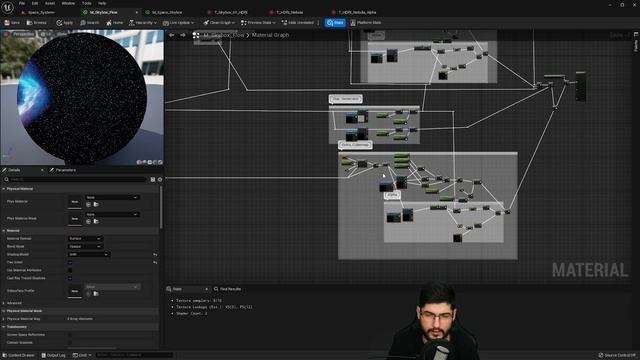The height and width of the screenshot is (360, 640).
Task: Collapse the Translucency section
Action: (4, 327)
